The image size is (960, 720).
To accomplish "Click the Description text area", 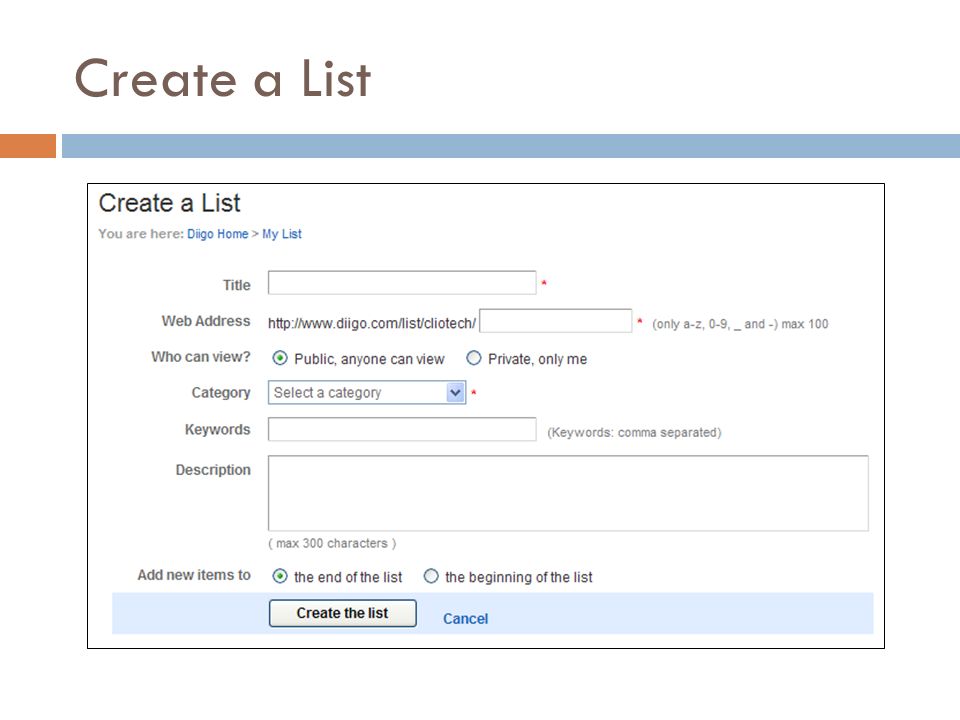I will point(568,493).
